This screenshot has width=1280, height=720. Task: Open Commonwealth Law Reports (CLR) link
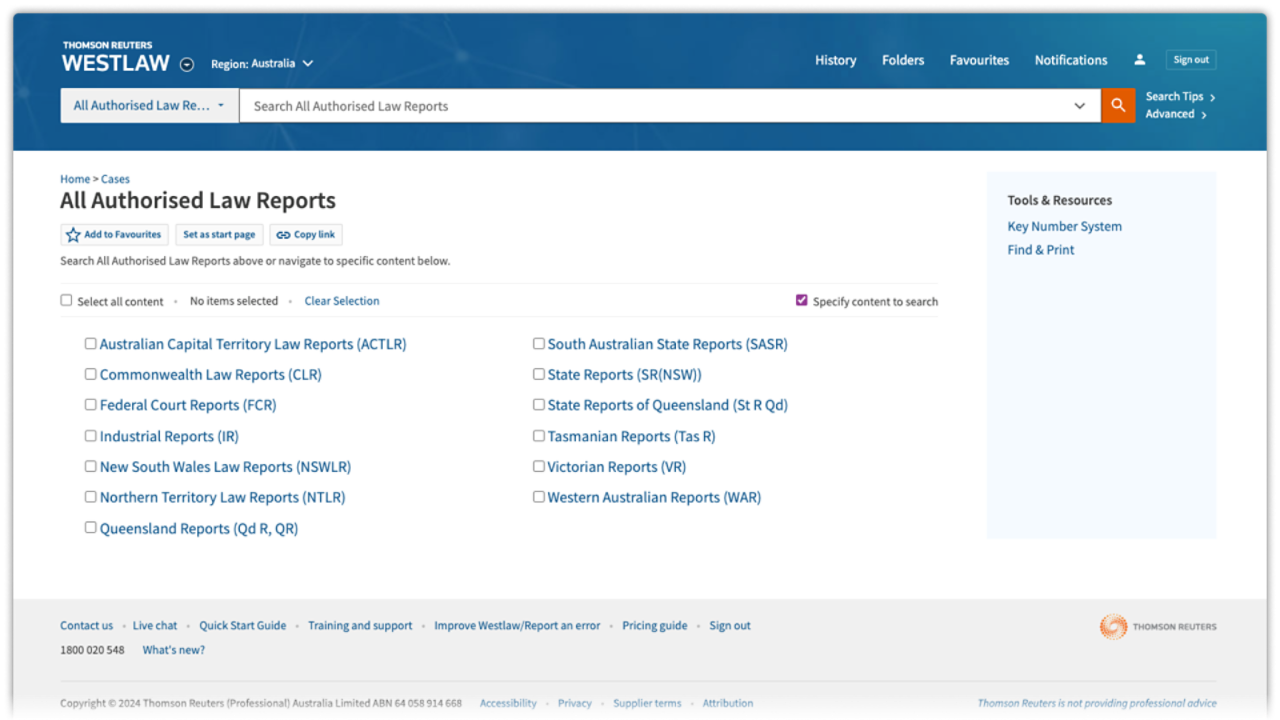(x=211, y=375)
